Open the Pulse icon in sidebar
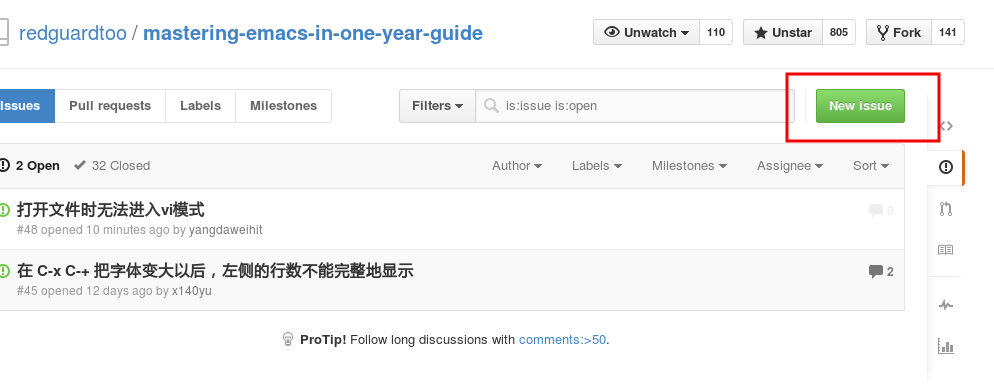 click(x=946, y=305)
